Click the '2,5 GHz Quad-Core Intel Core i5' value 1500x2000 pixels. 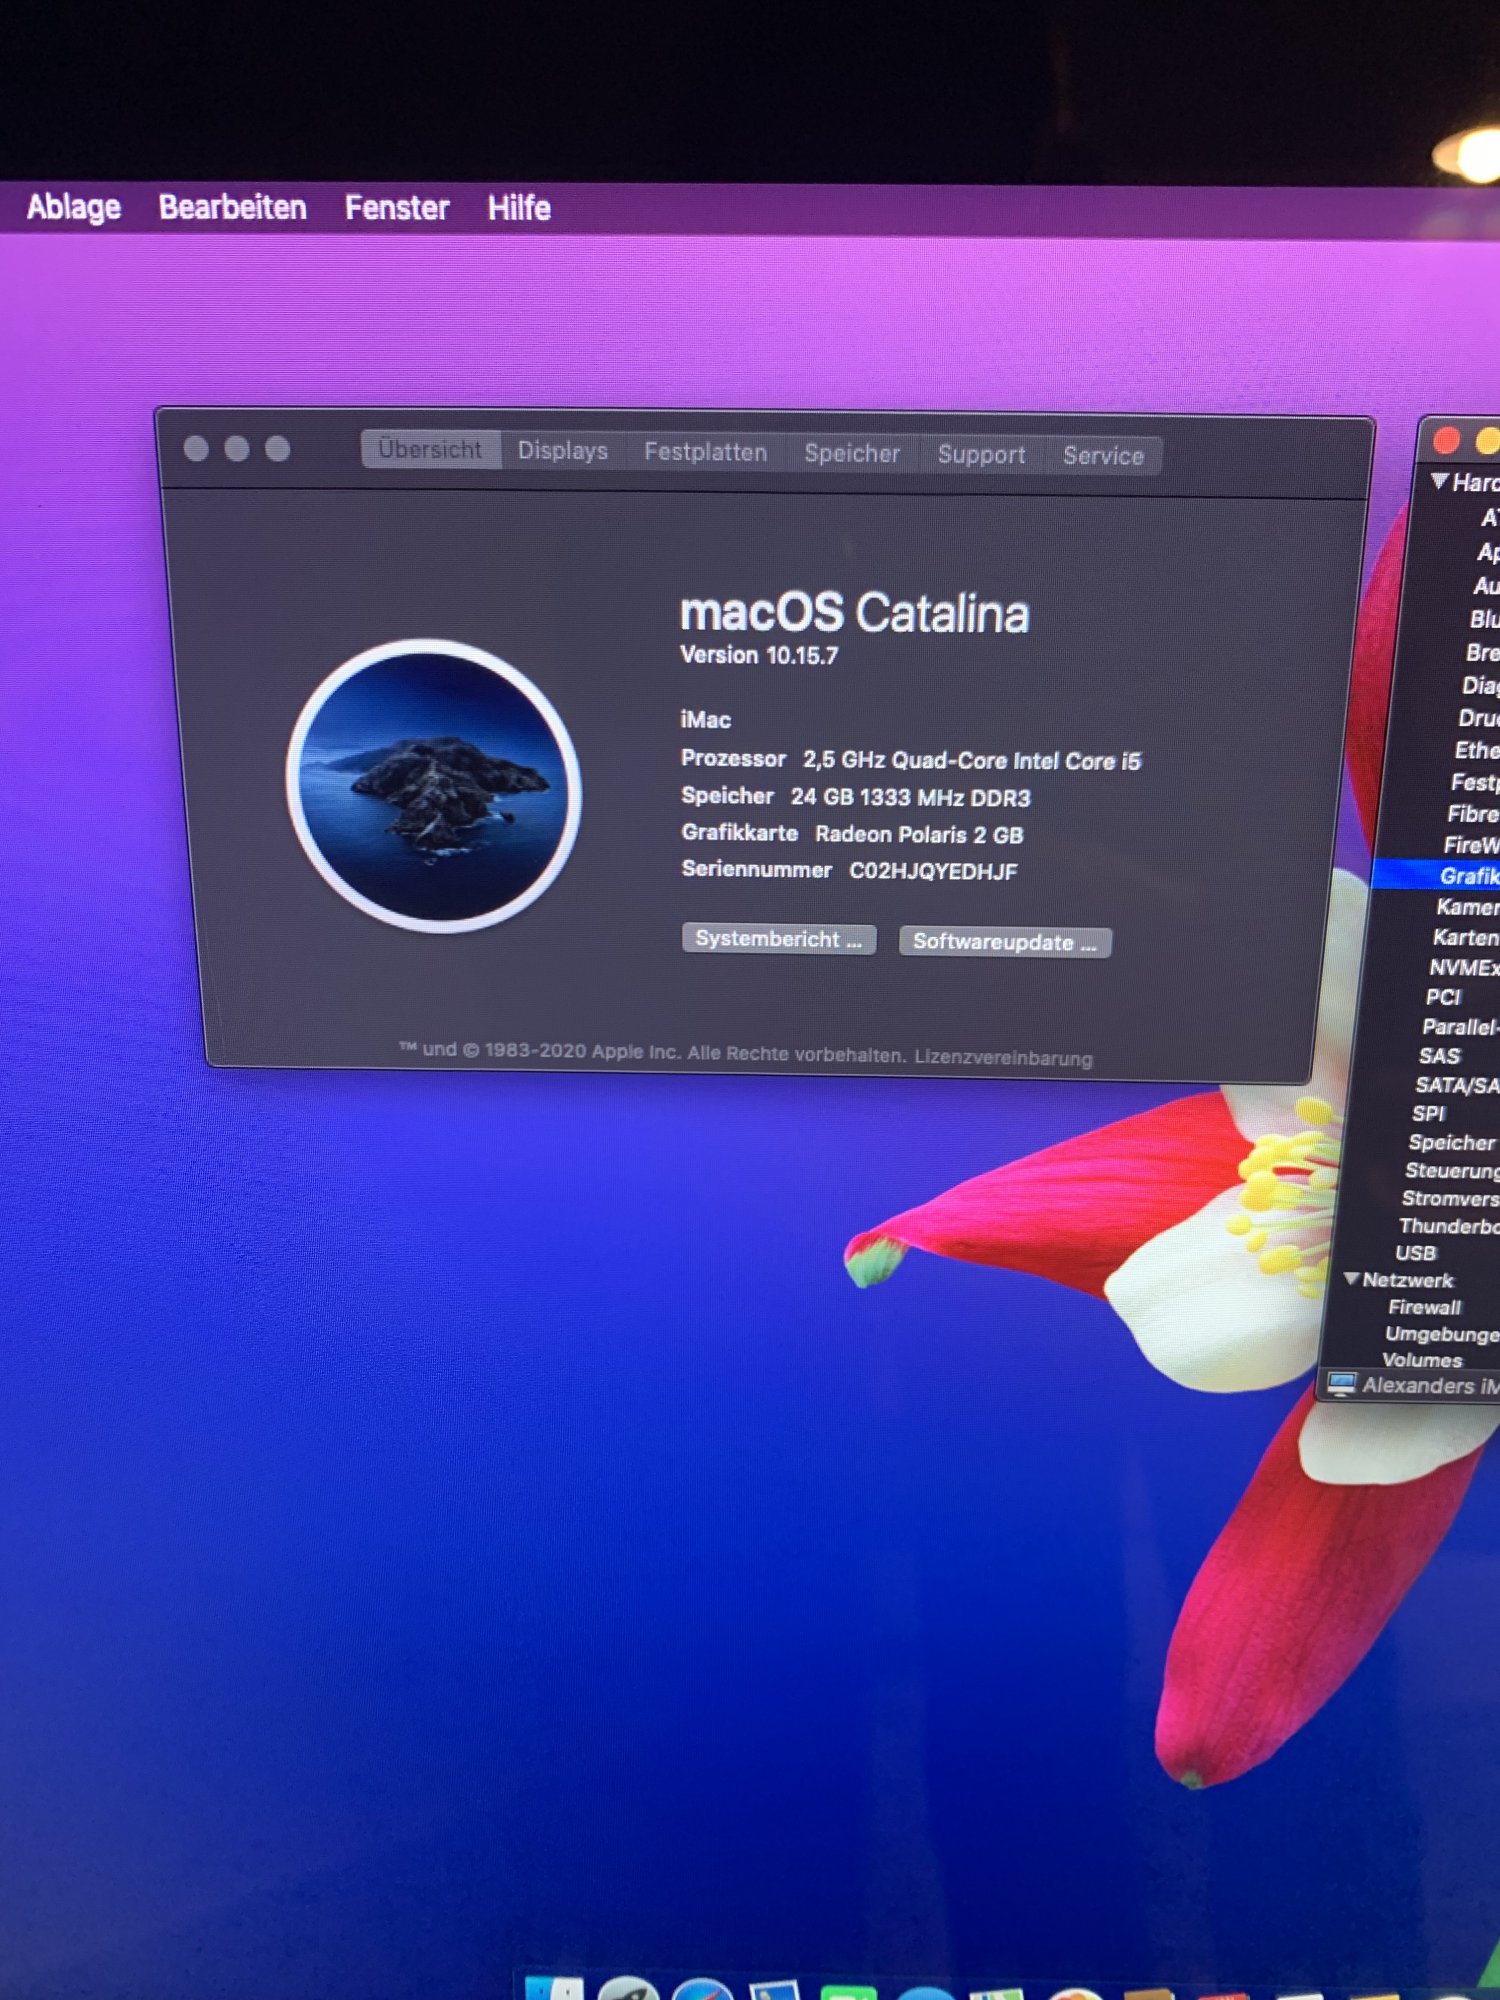[972, 761]
